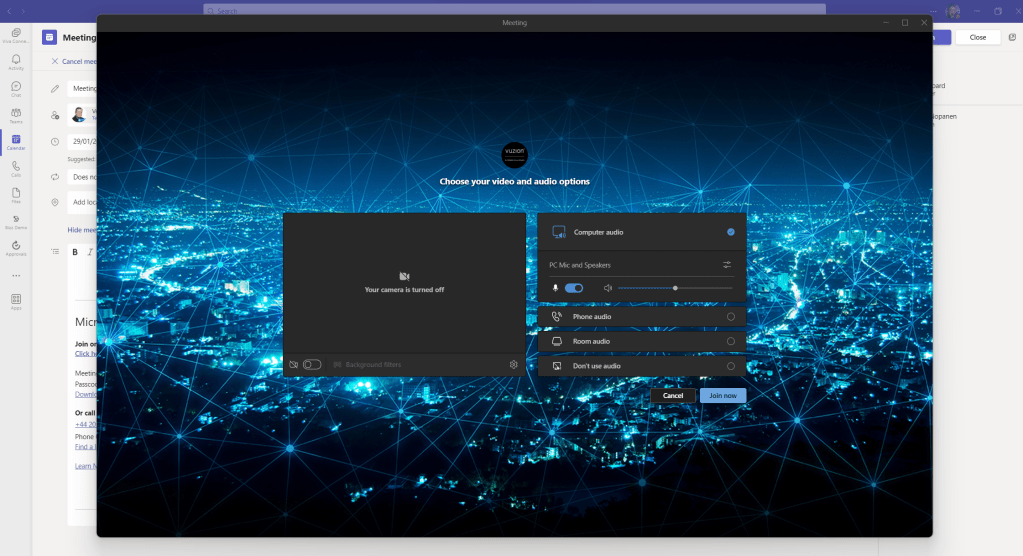The height and width of the screenshot is (556, 1023).
Task: Open the Approvals app icon
Action: click(x=16, y=247)
